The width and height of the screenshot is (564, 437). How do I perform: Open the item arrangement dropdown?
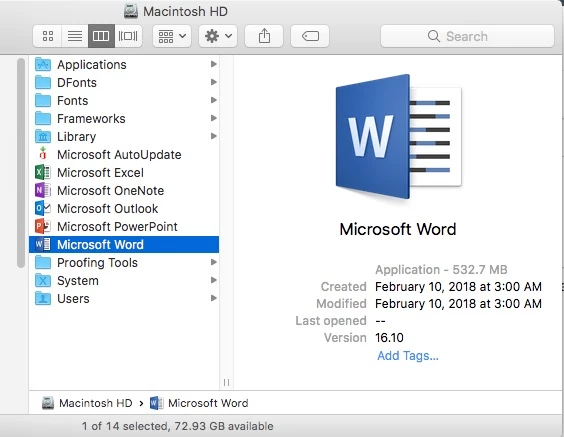pos(172,36)
